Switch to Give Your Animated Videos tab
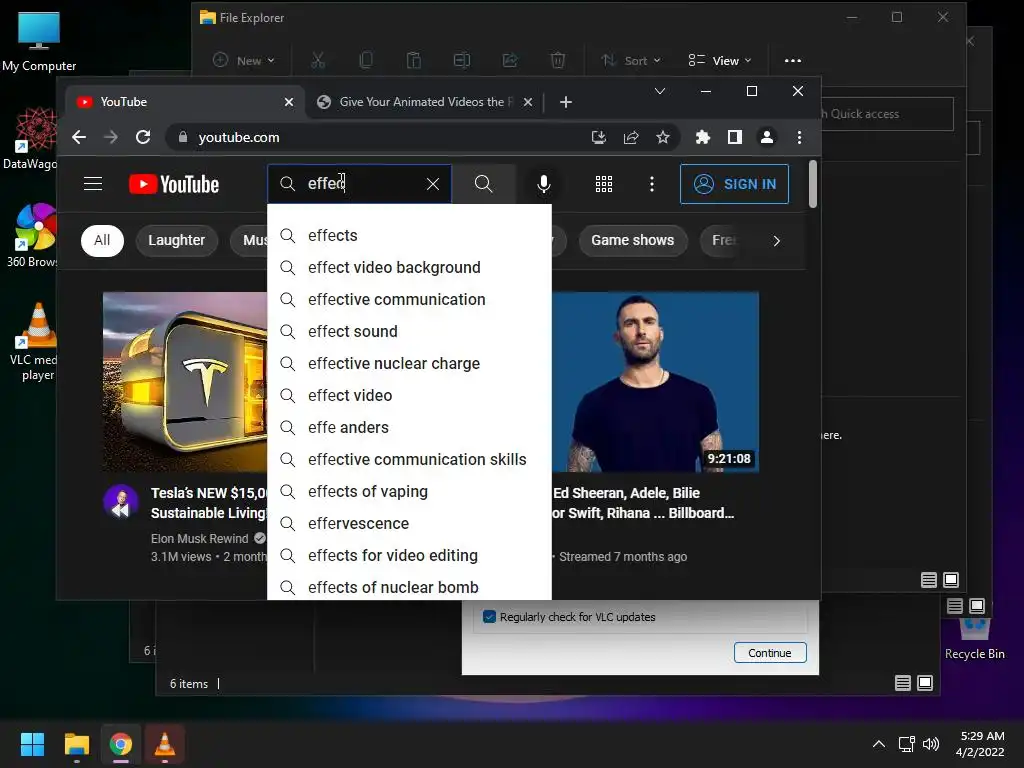Viewport: 1024px width, 768px height. click(426, 102)
